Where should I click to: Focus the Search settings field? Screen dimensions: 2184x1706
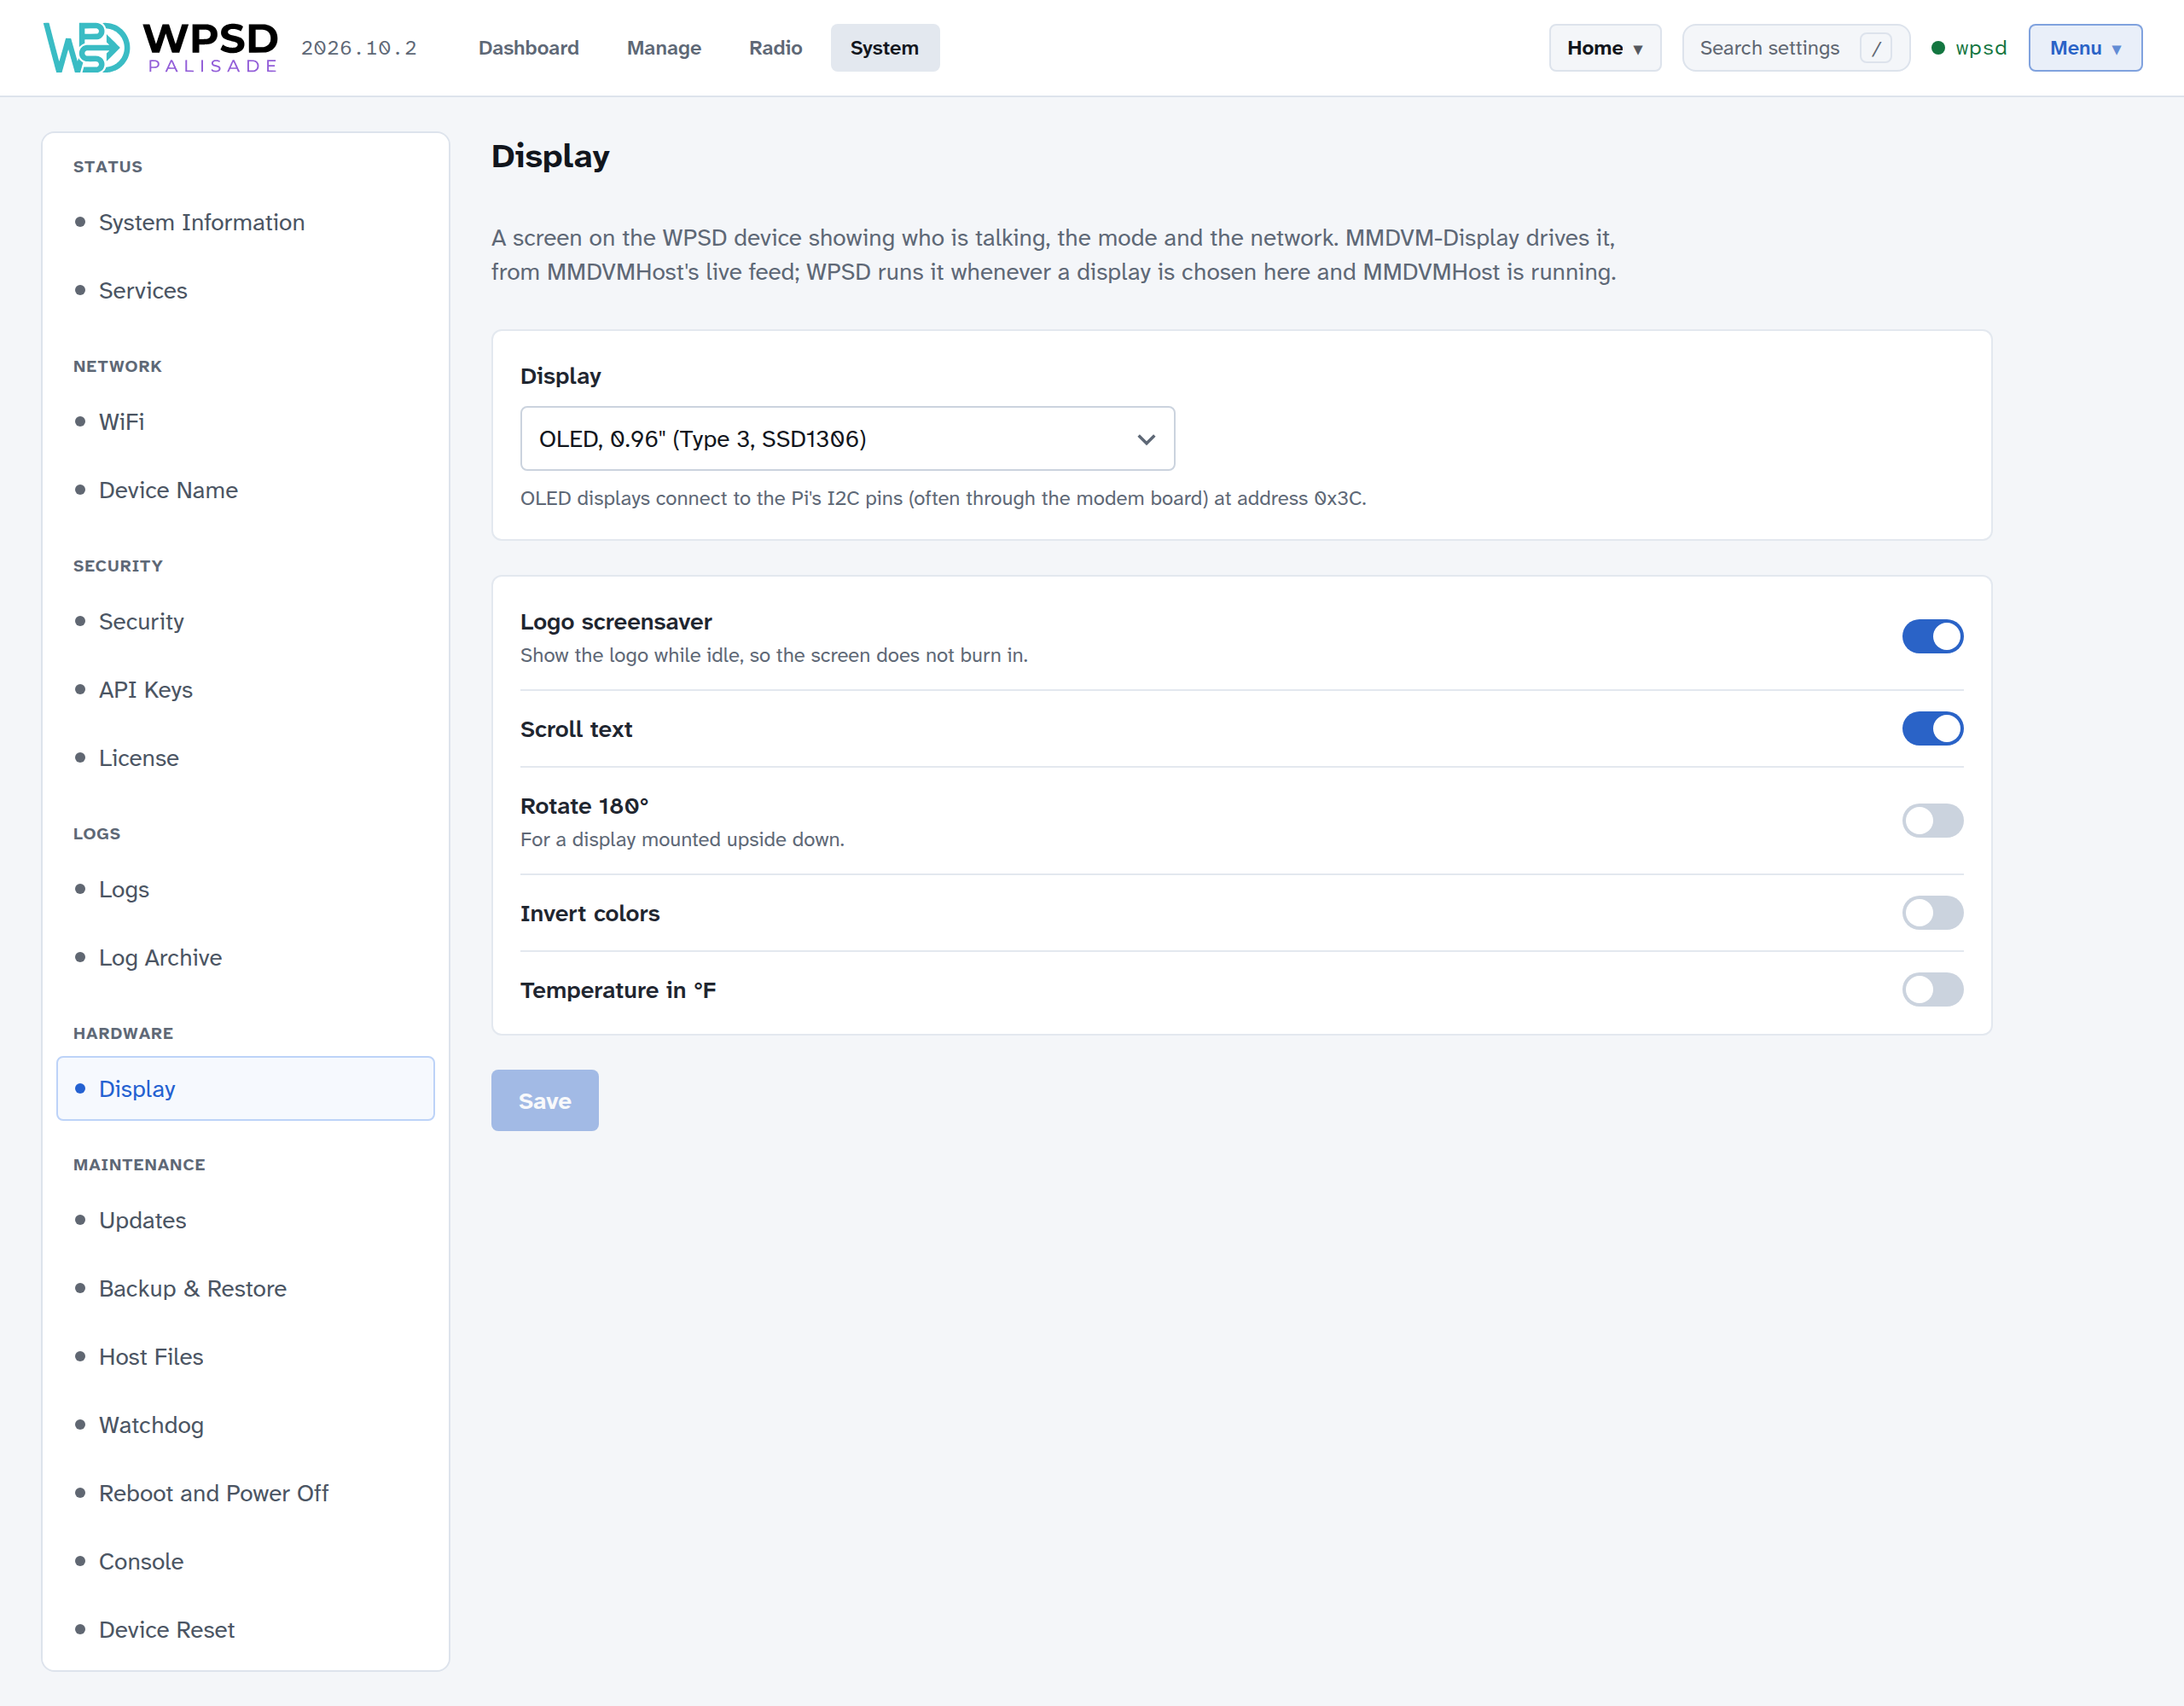1795,48
